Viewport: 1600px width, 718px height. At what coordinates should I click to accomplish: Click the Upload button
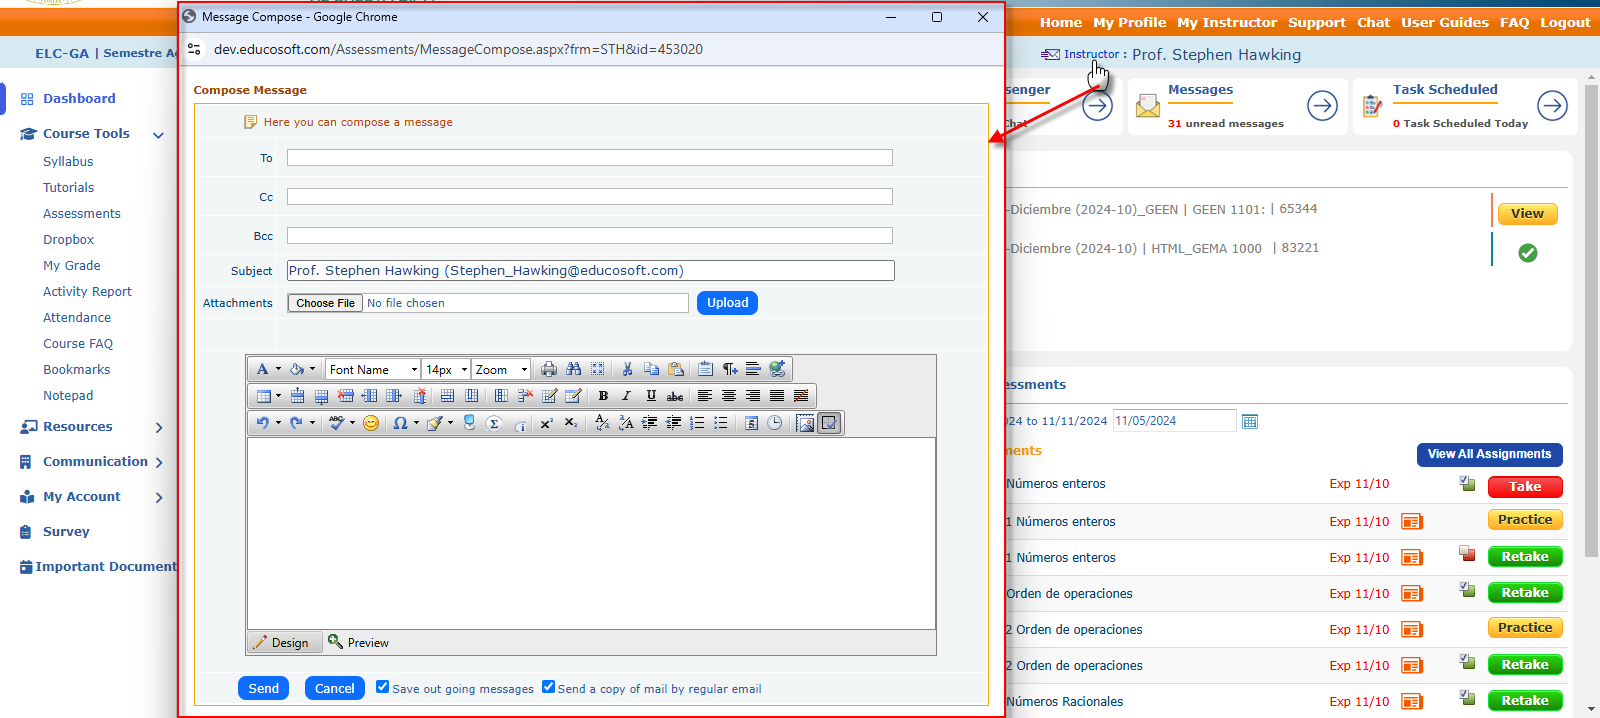point(727,303)
